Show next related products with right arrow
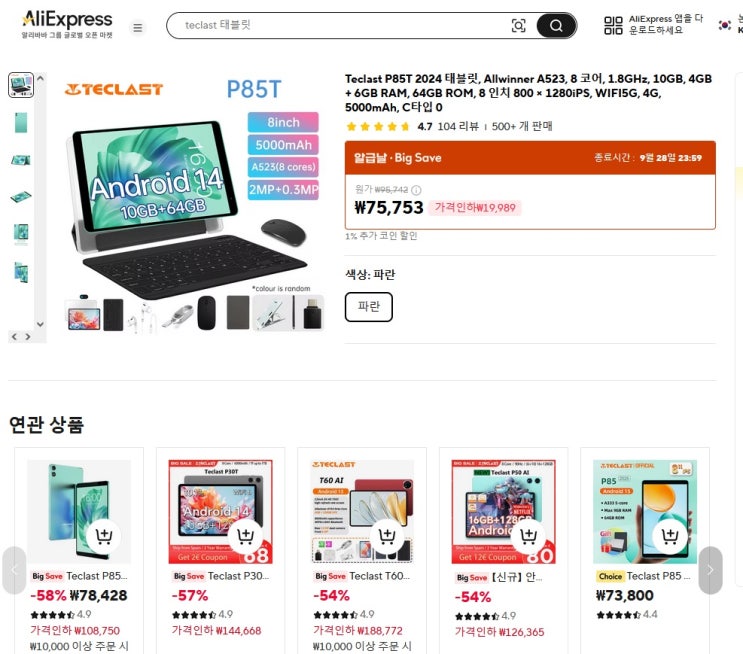743x654 pixels. click(710, 570)
